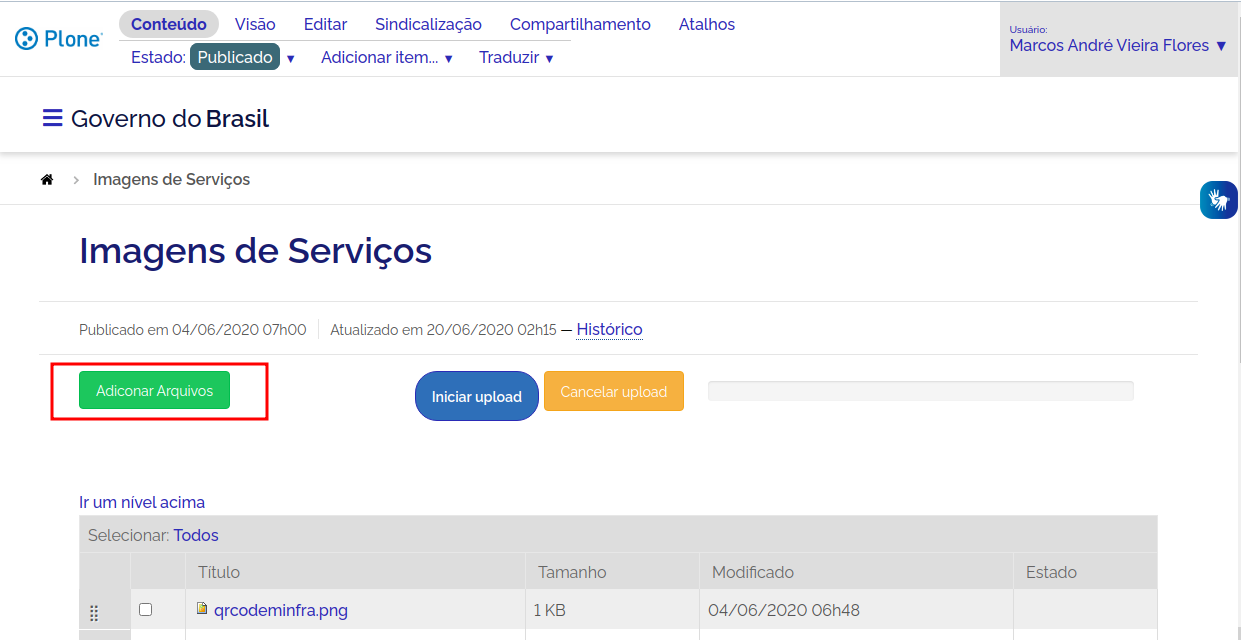Viewport: 1241px width, 640px height.
Task: Click the upload progress bar
Action: point(920,391)
